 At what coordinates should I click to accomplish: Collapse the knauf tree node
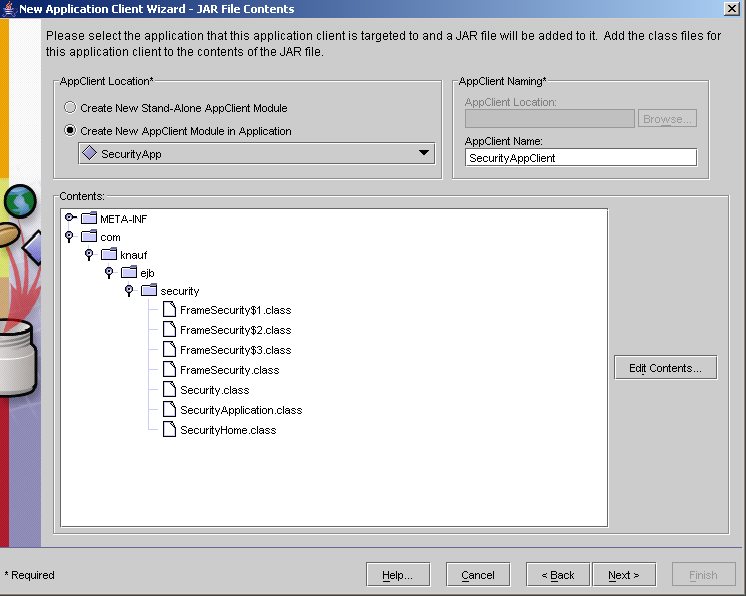(x=89, y=254)
